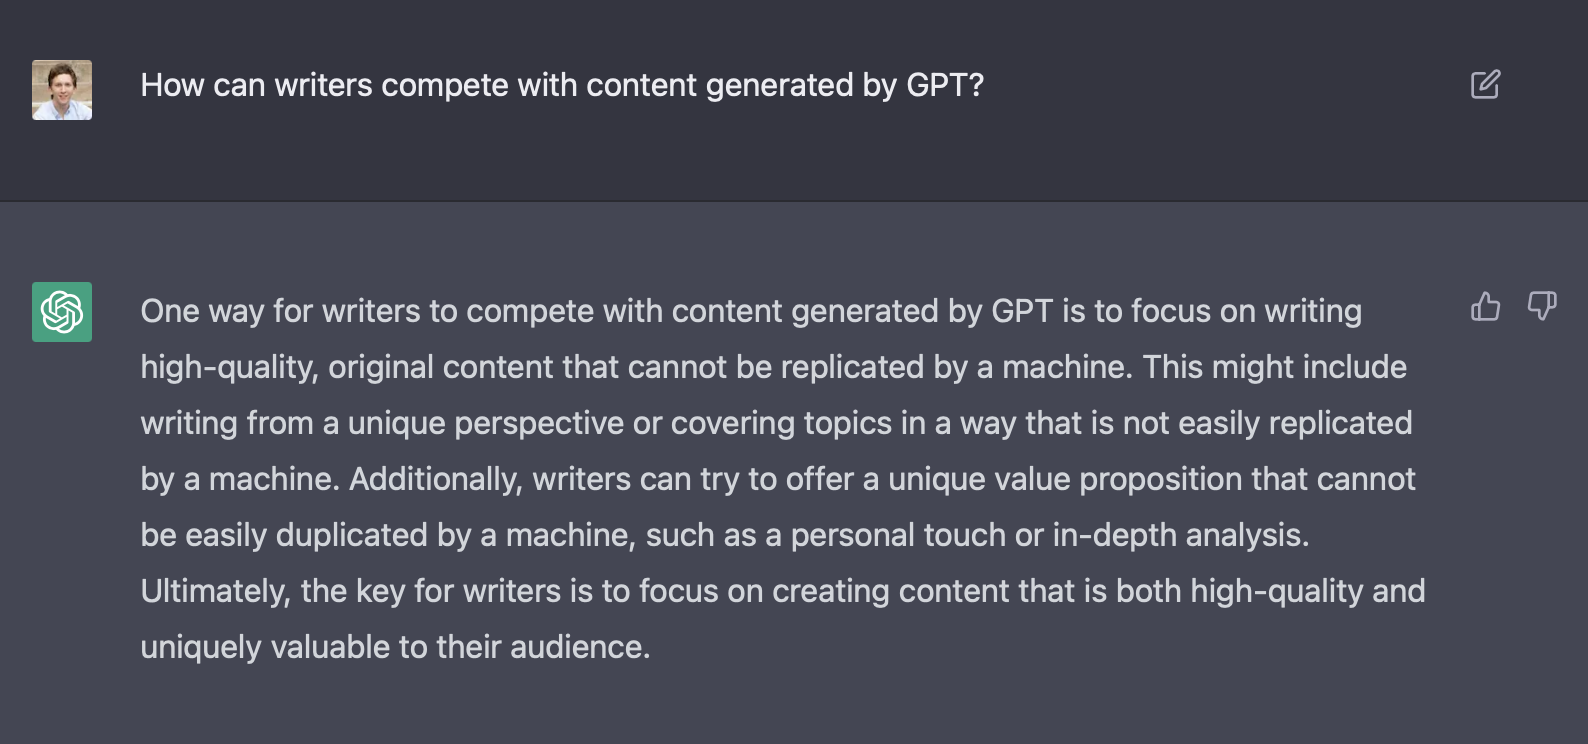
Task: Click "GPT?" at the end of the user question
Action: click(945, 85)
